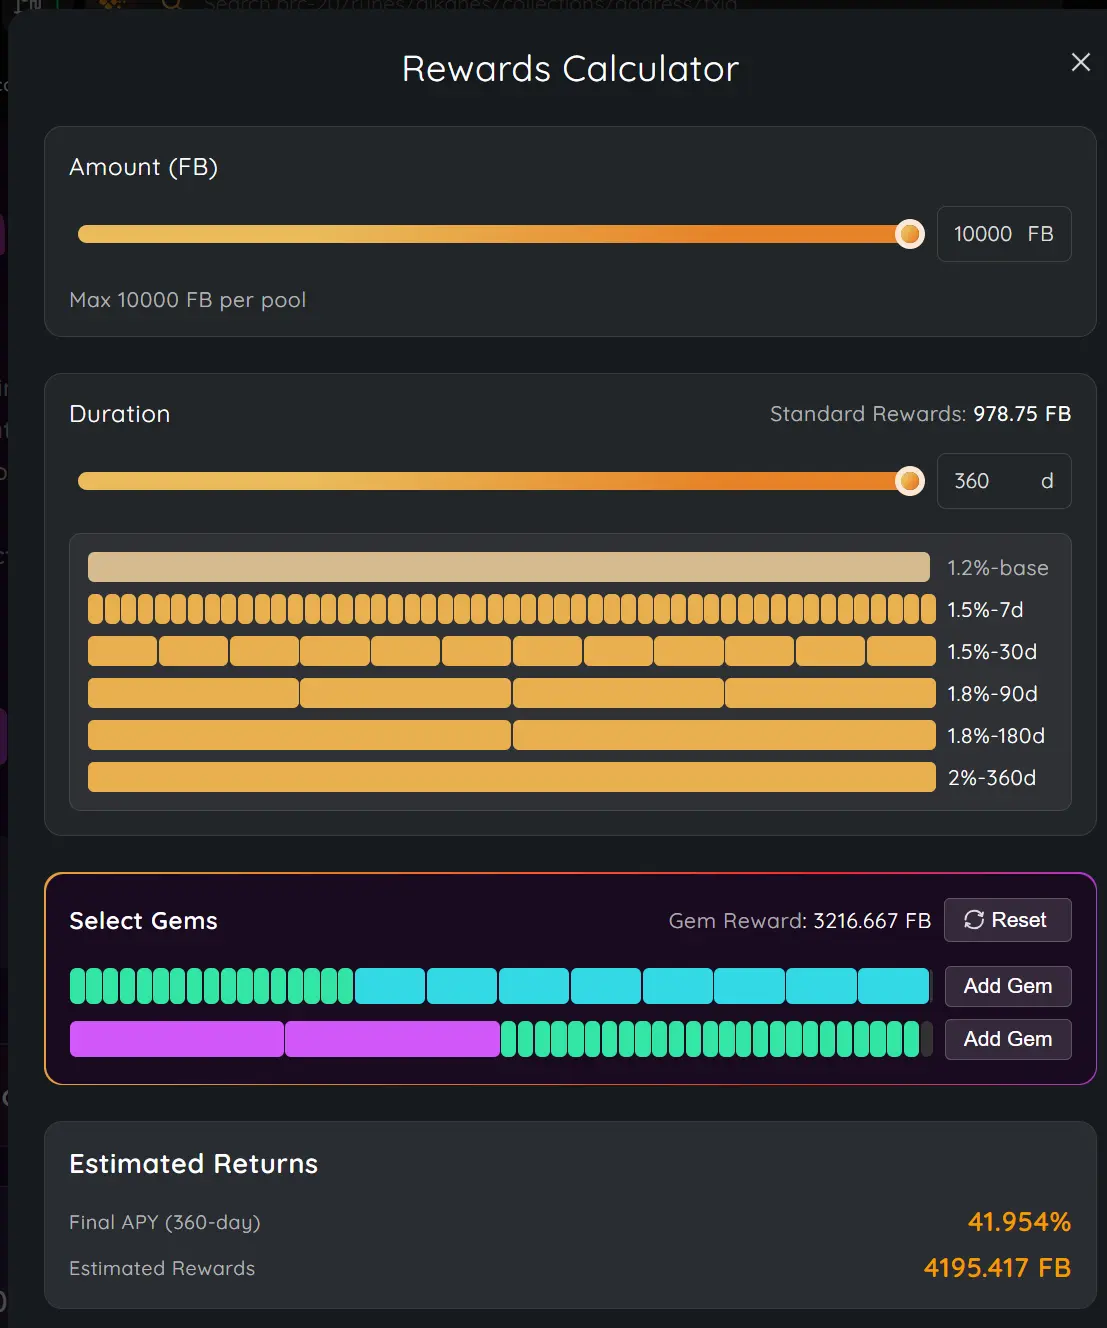Click the middle of the Amount slider track
Screen dimensions: 1107x1328
494,234
